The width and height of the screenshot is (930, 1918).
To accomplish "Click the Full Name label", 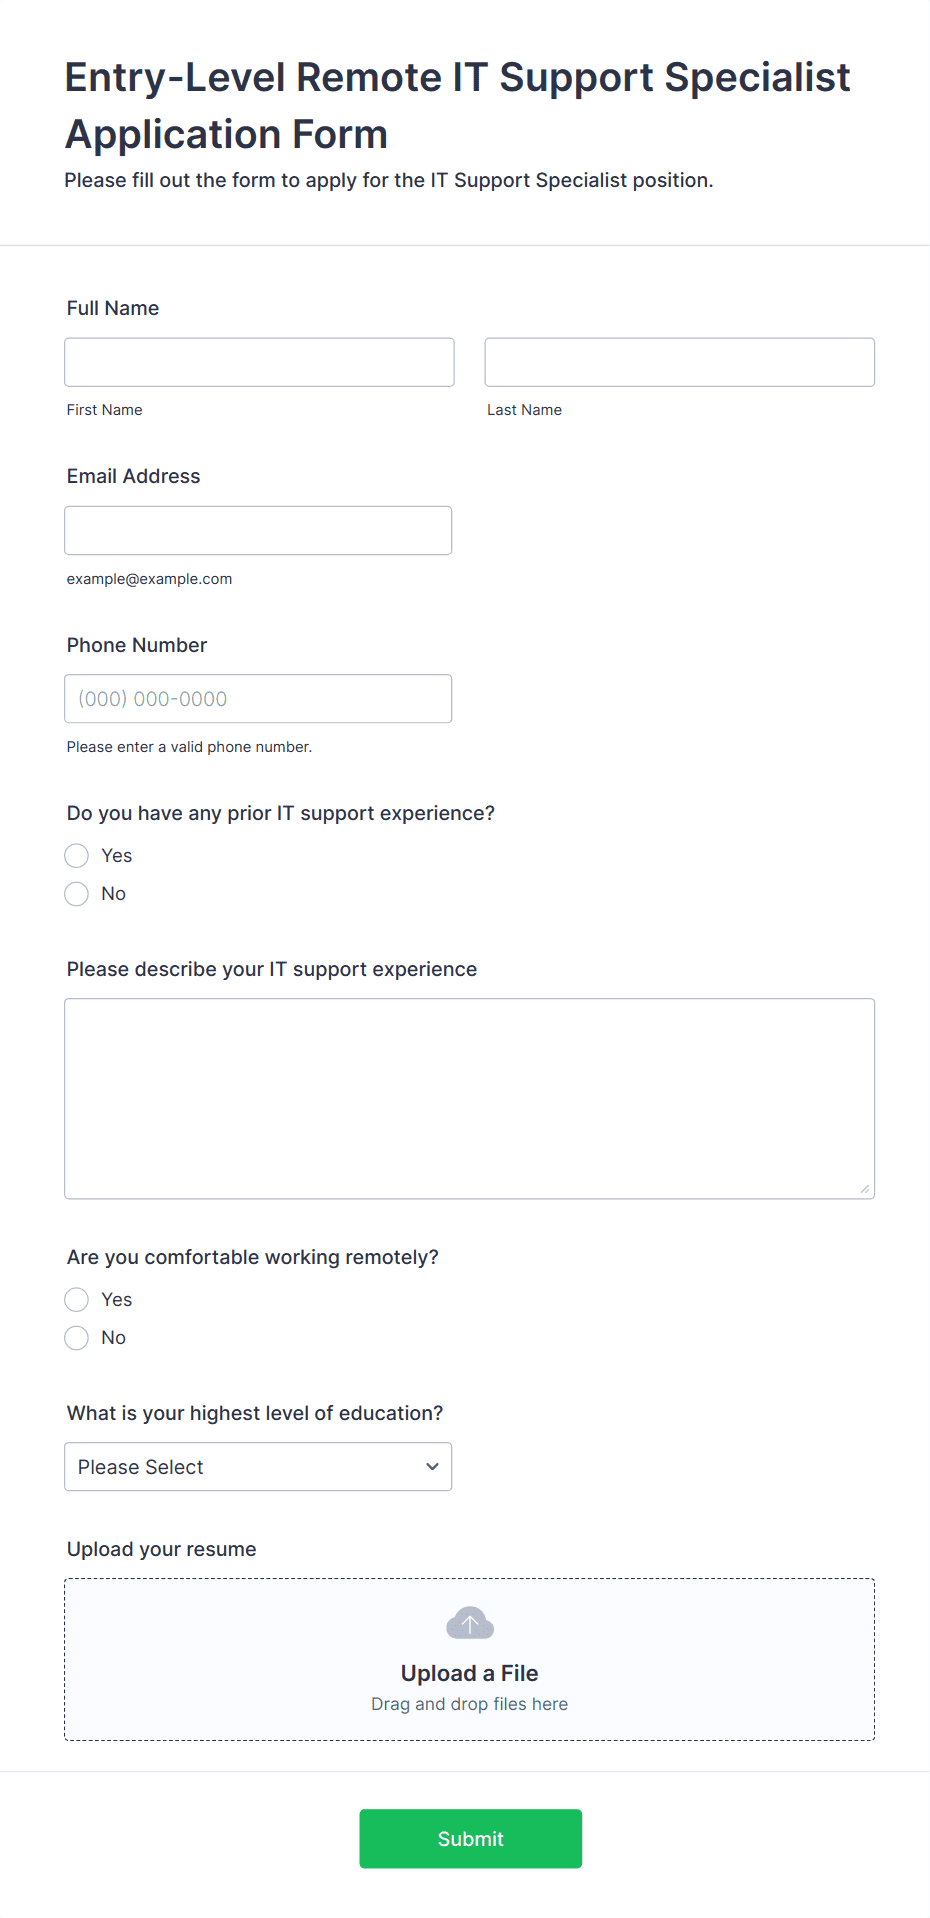I will click(x=113, y=308).
